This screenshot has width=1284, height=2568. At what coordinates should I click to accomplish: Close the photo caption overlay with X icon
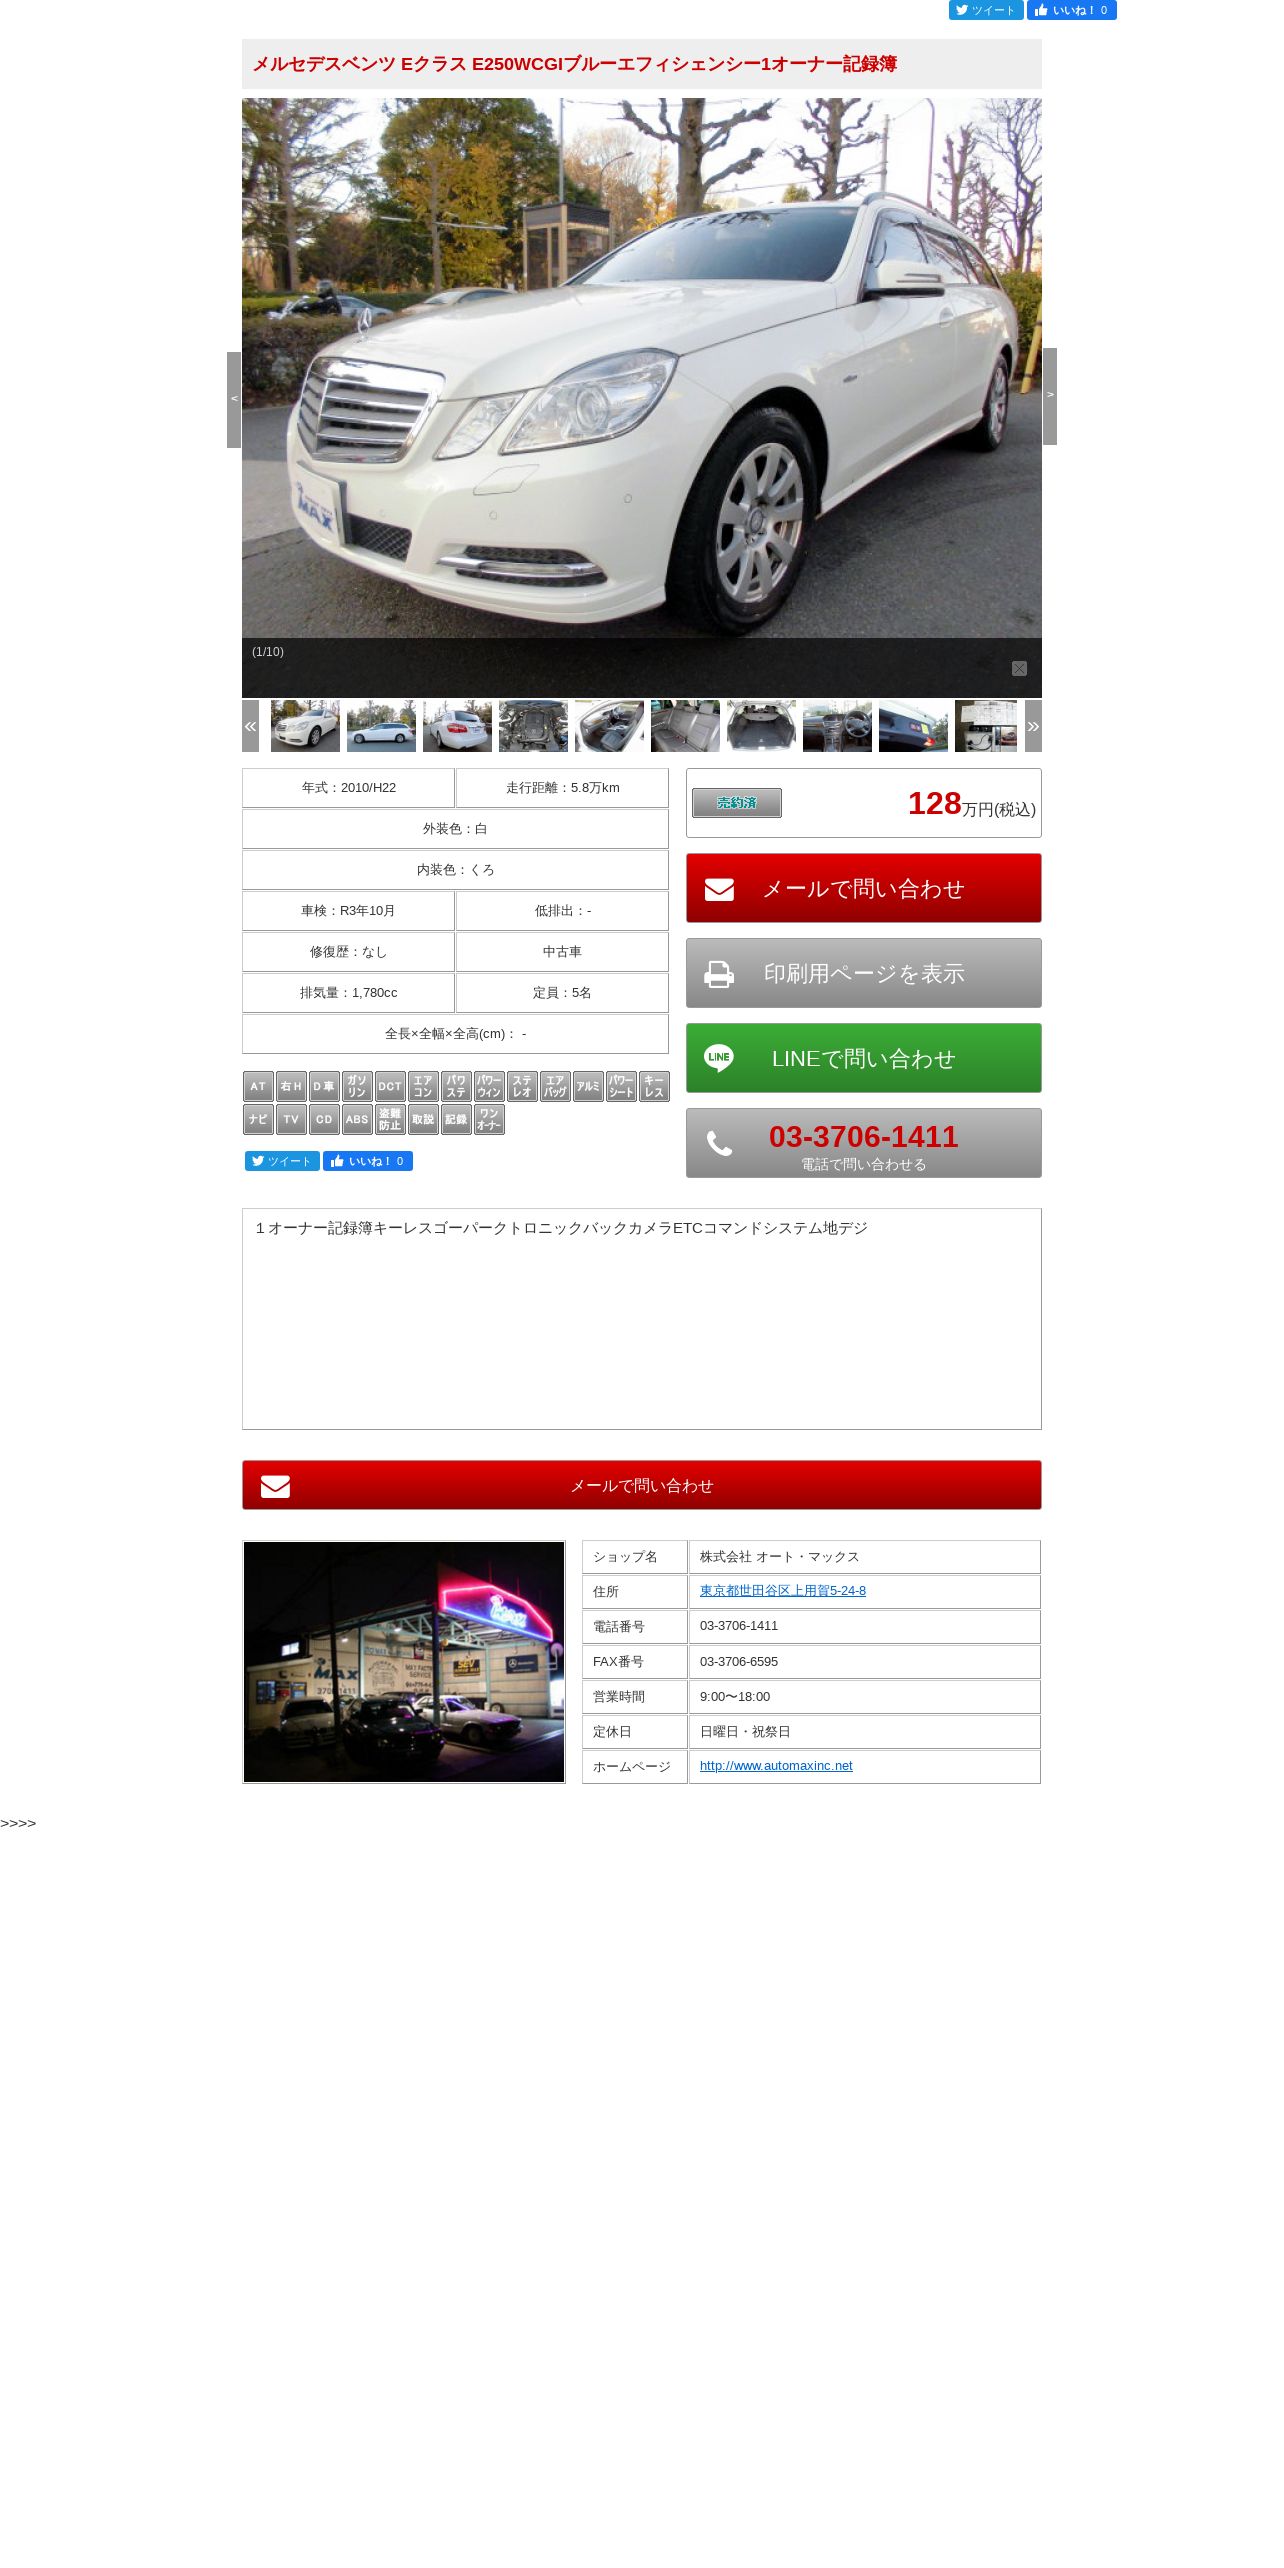click(x=1019, y=668)
